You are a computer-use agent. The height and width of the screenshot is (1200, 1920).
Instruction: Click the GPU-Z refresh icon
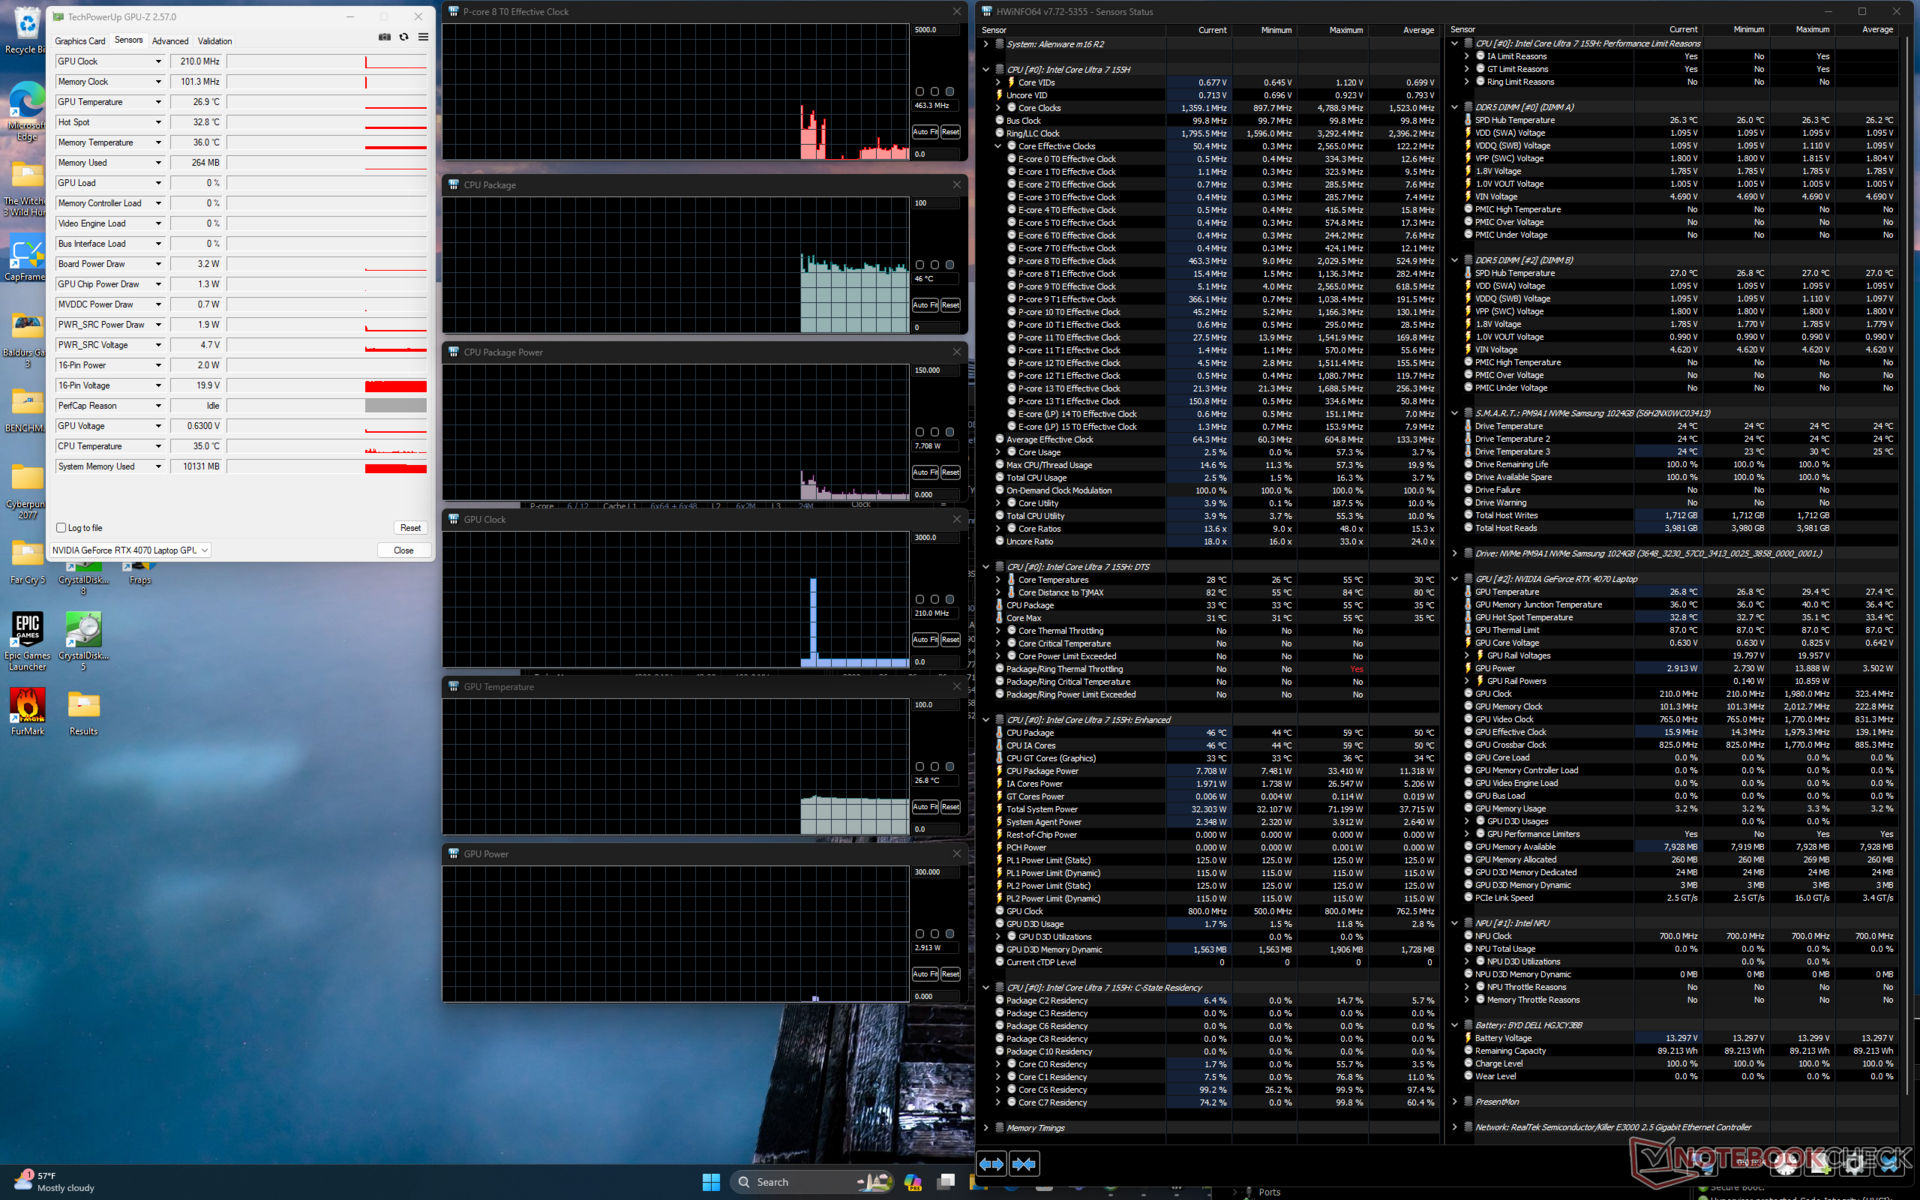tap(404, 37)
